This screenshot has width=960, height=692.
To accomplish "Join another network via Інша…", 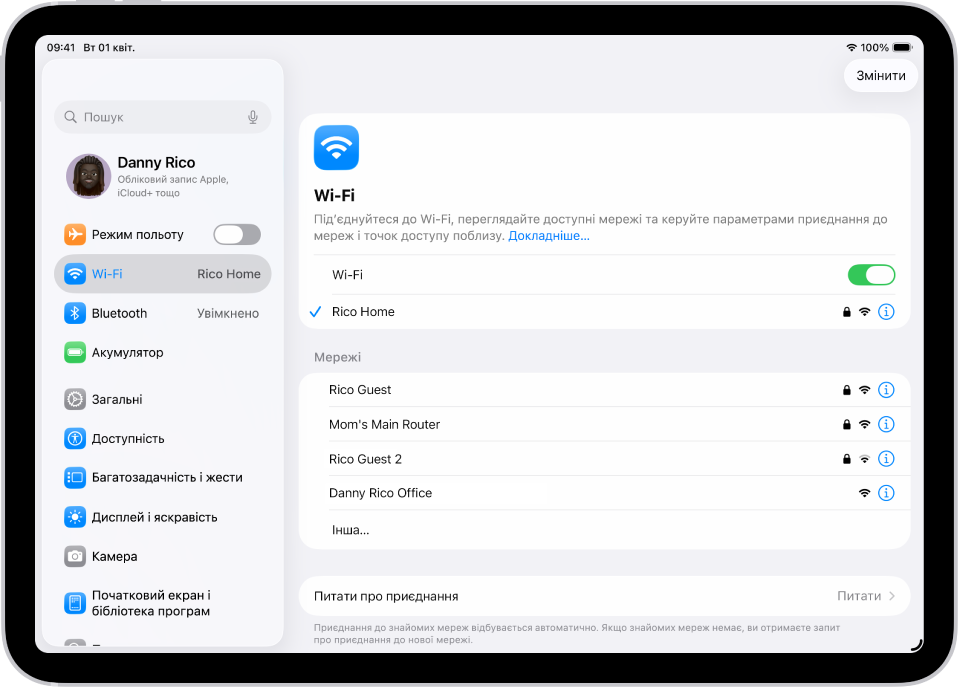I will click(604, 530).
